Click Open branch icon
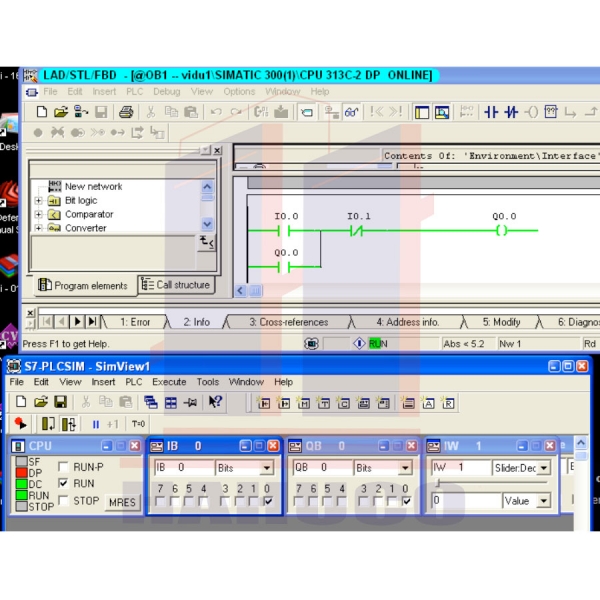 [x=571, y=112]
